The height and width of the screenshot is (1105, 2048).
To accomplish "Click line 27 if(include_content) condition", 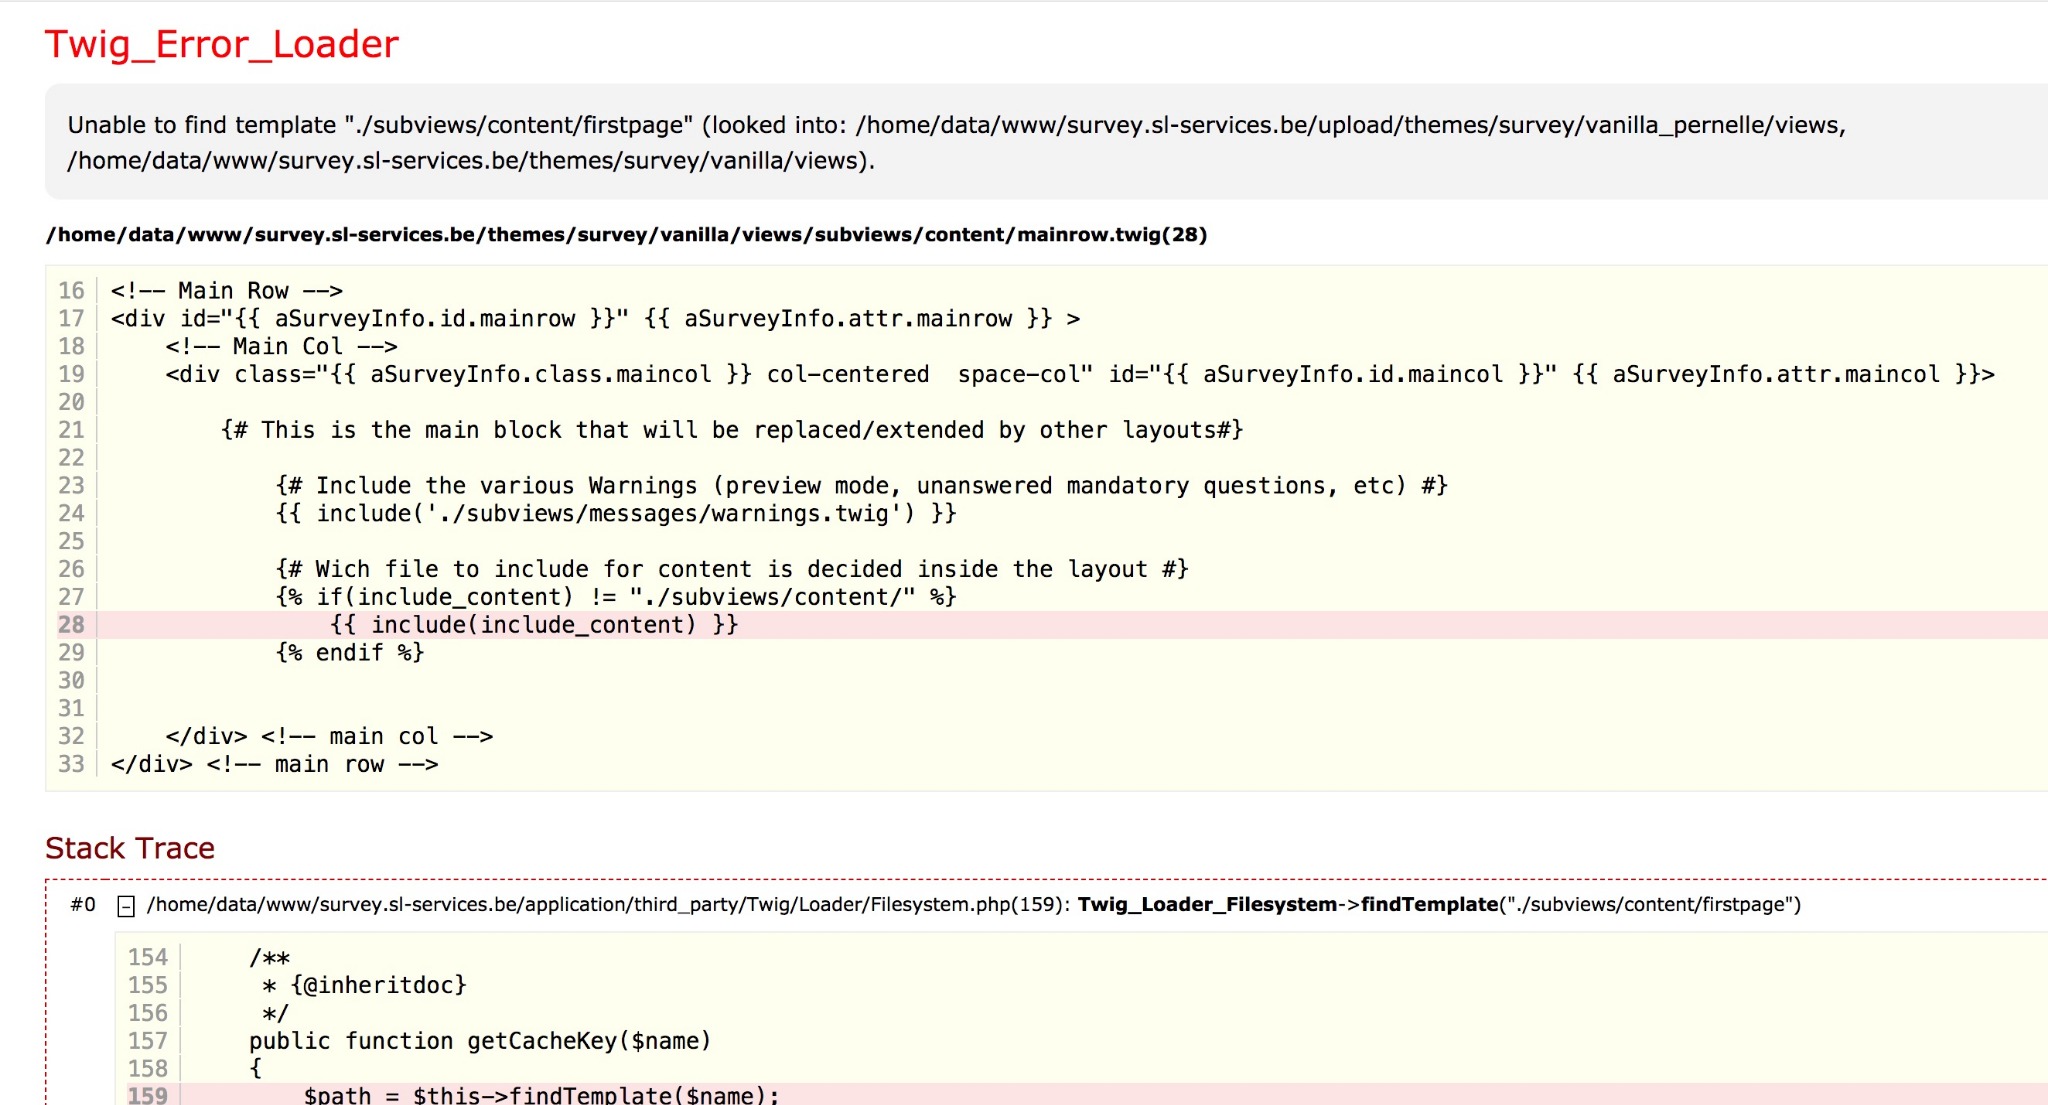I will 616,597.
